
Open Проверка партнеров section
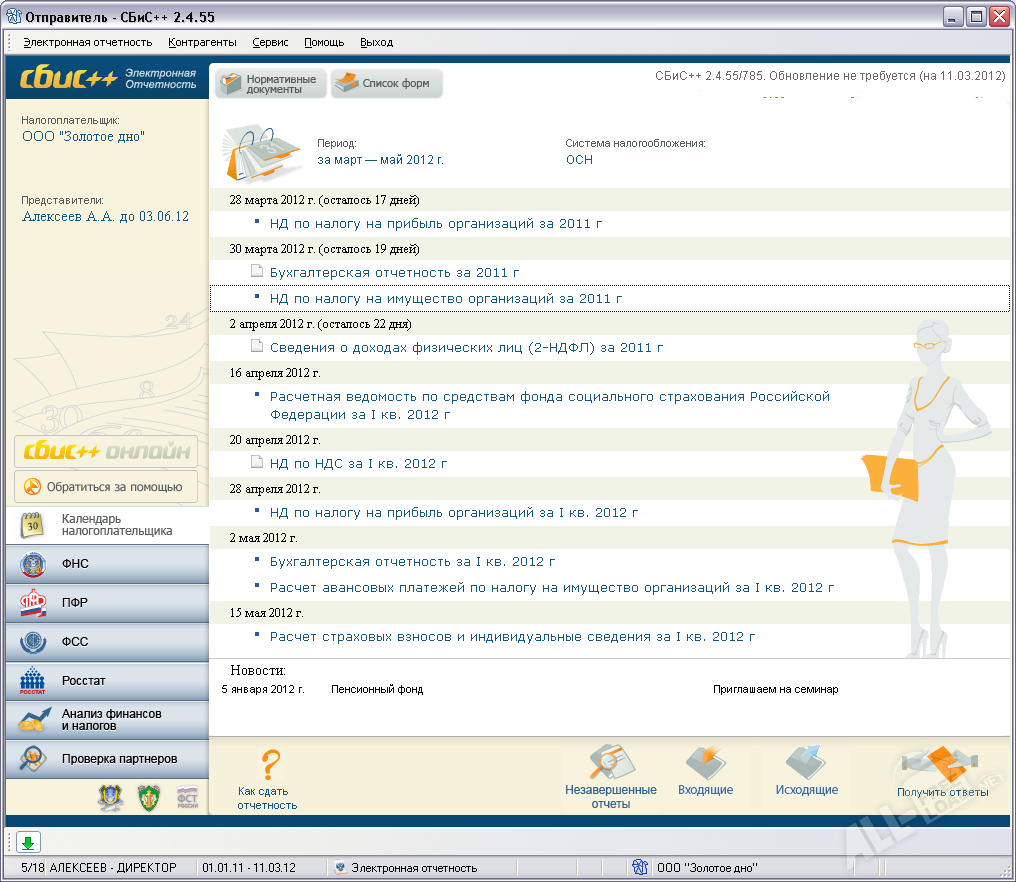[106, 759]
